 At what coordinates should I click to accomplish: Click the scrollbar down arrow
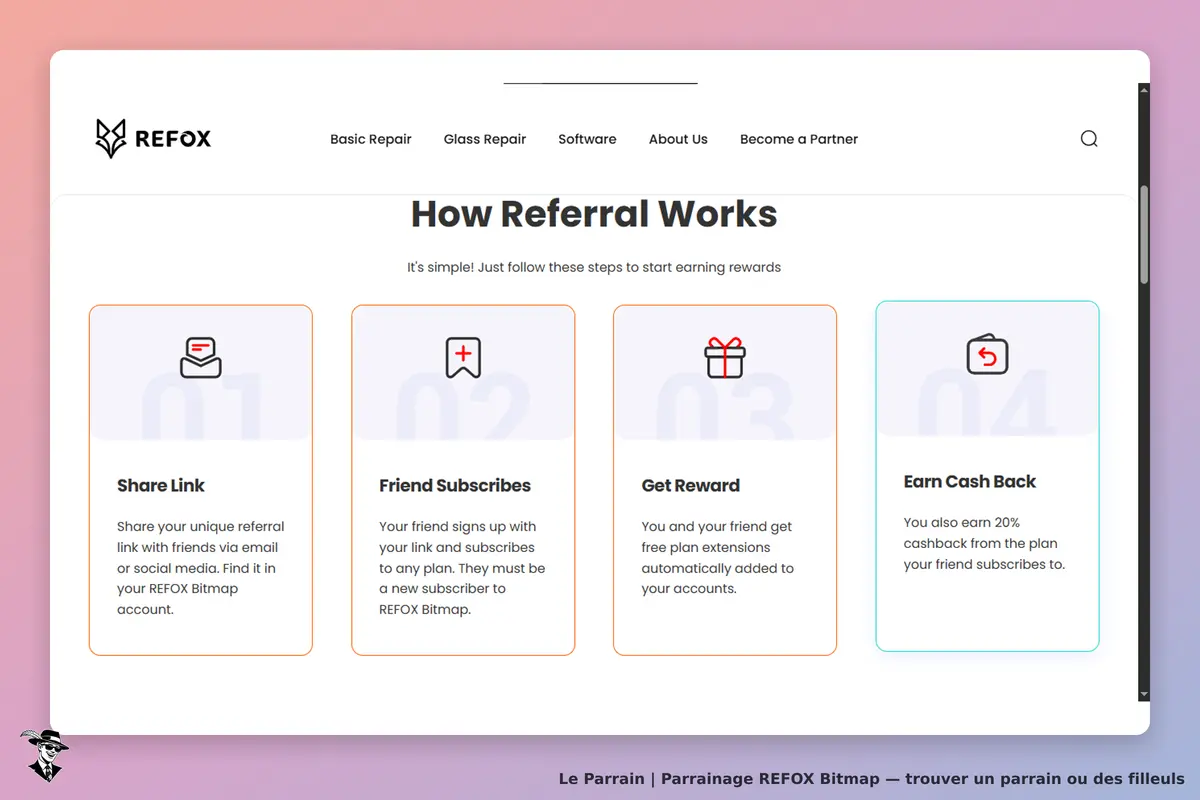(1144, 694)
